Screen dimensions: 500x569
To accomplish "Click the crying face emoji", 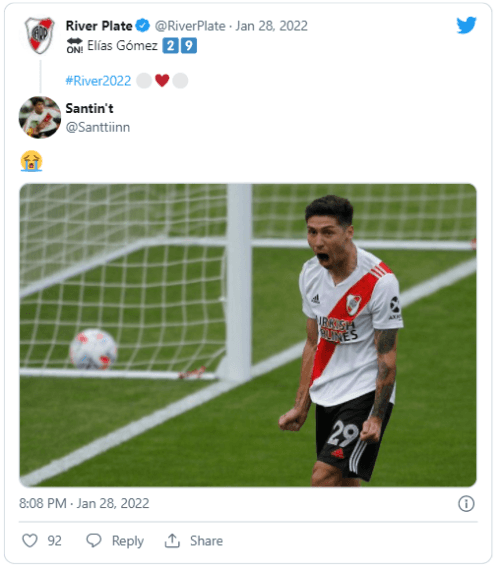I will [x=32, y=161].
